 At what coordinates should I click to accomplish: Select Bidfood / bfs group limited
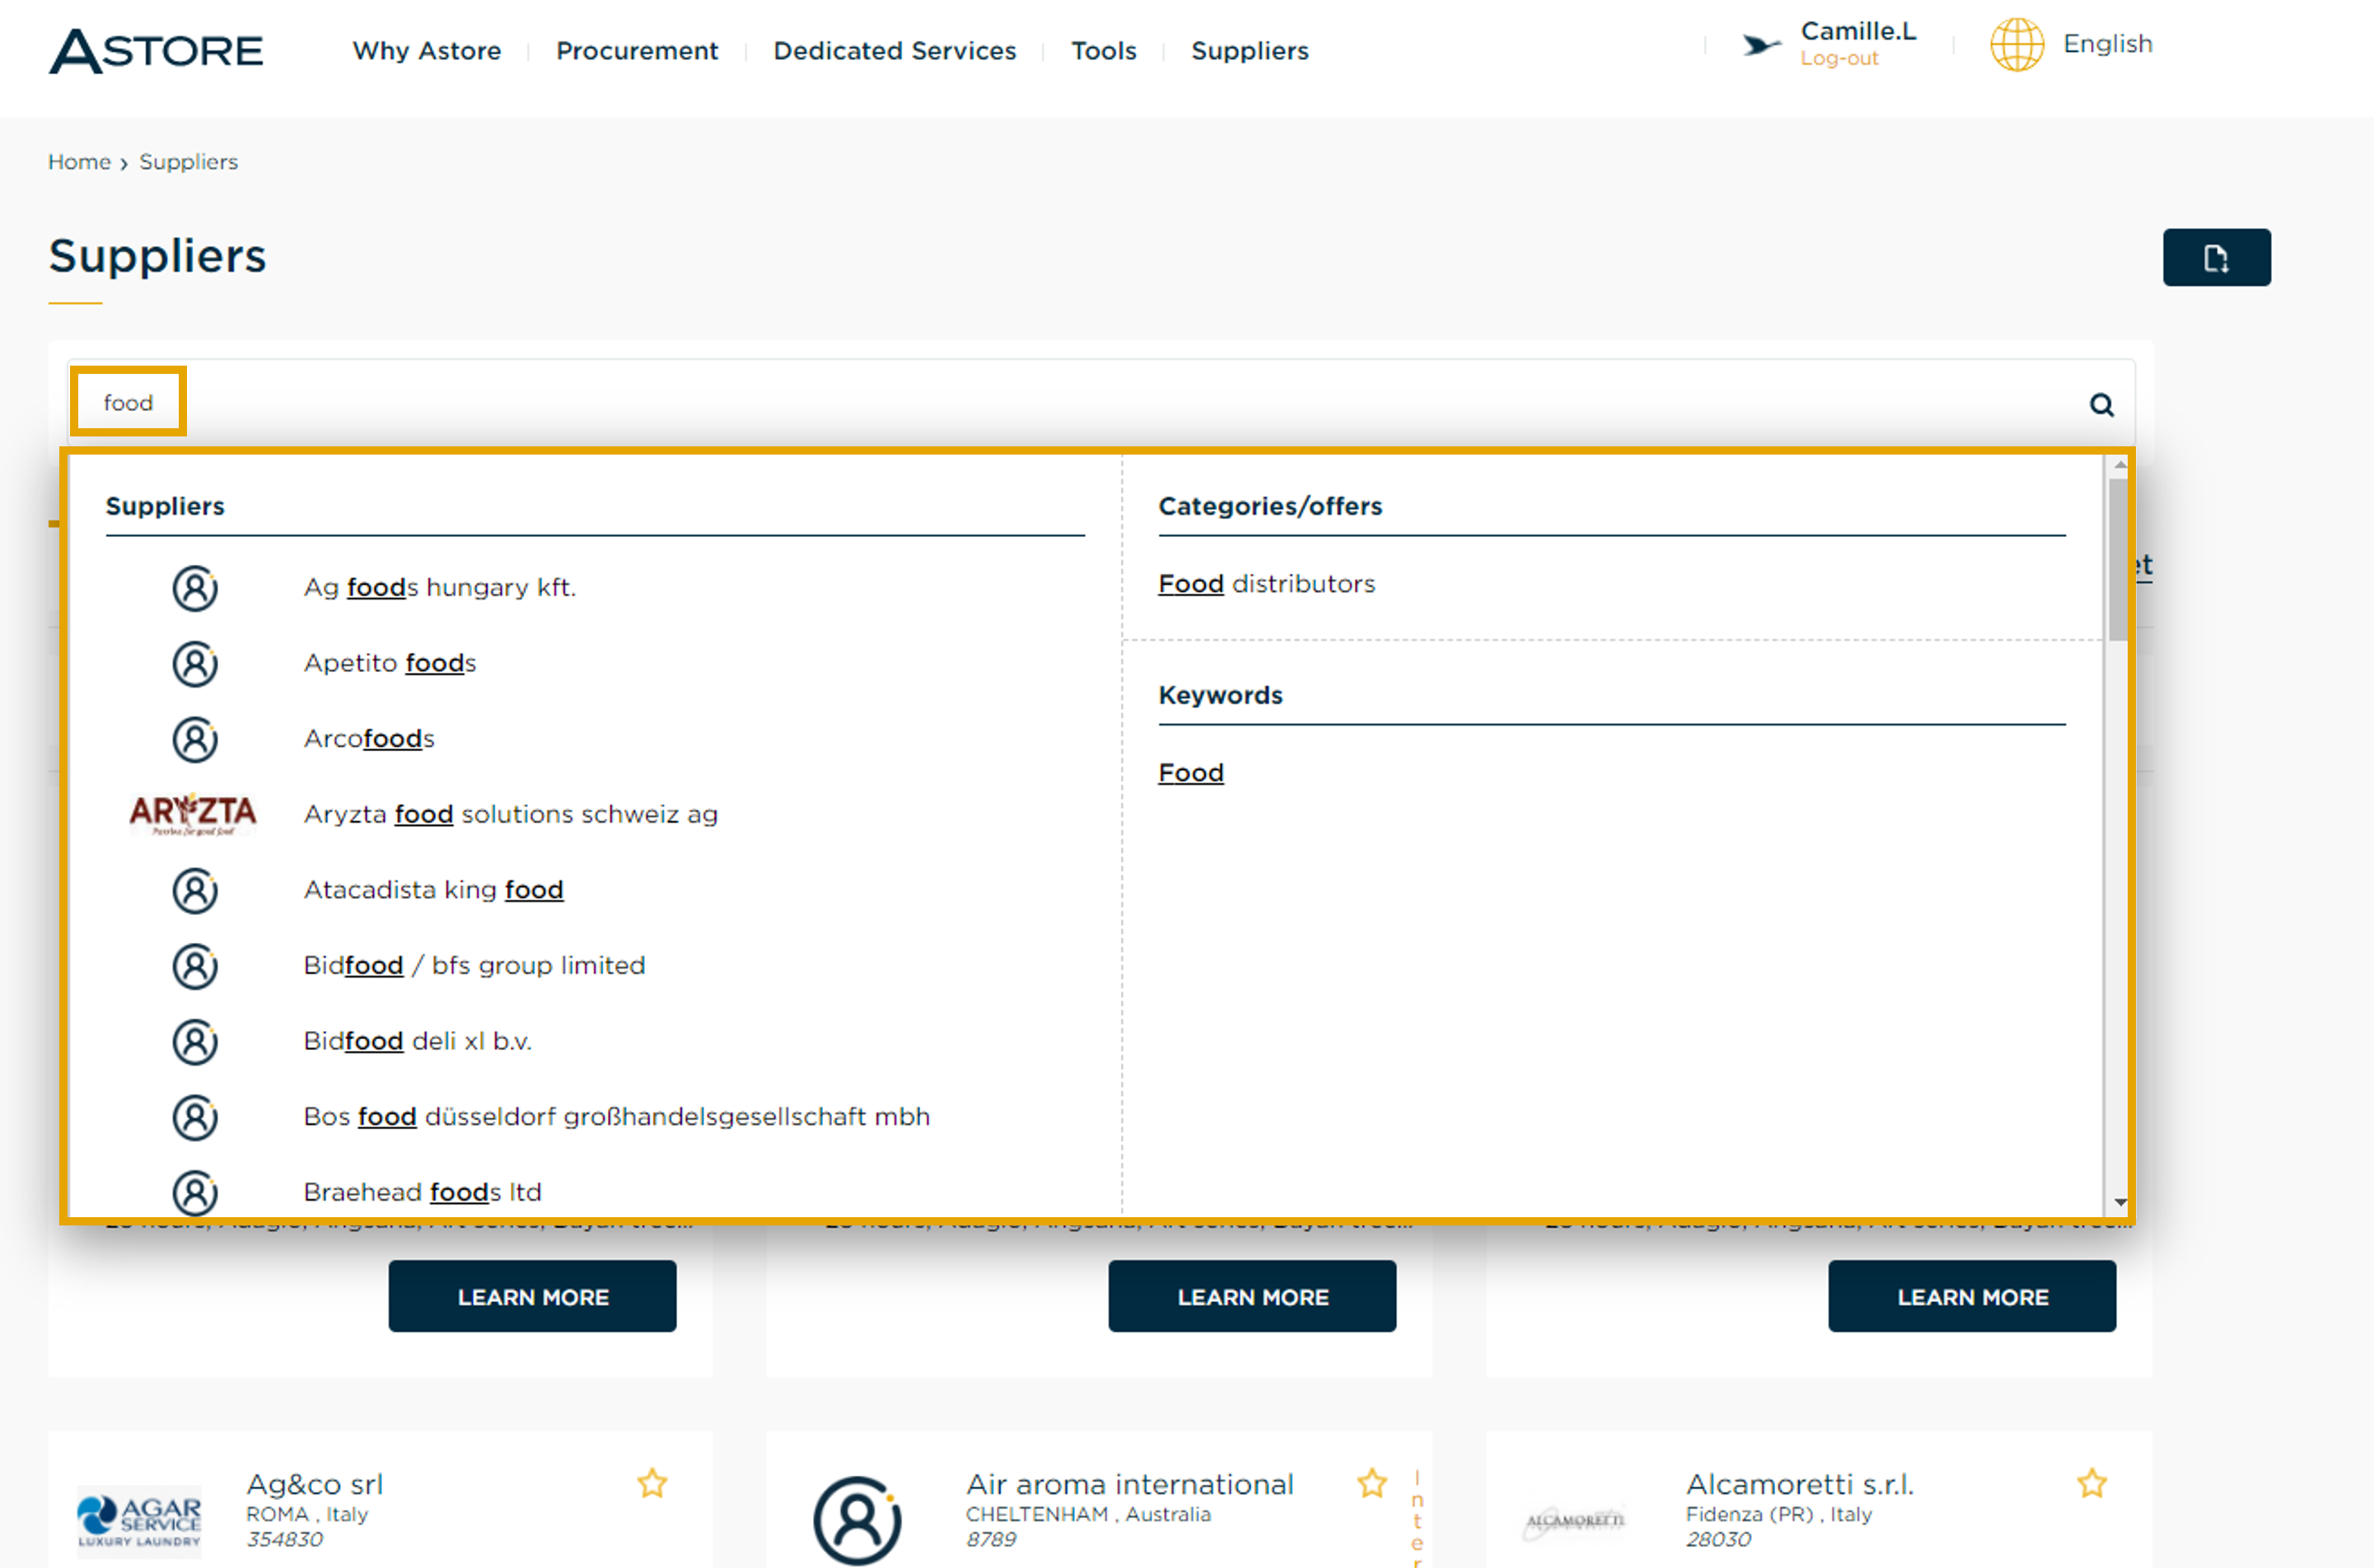click(474, 966)
